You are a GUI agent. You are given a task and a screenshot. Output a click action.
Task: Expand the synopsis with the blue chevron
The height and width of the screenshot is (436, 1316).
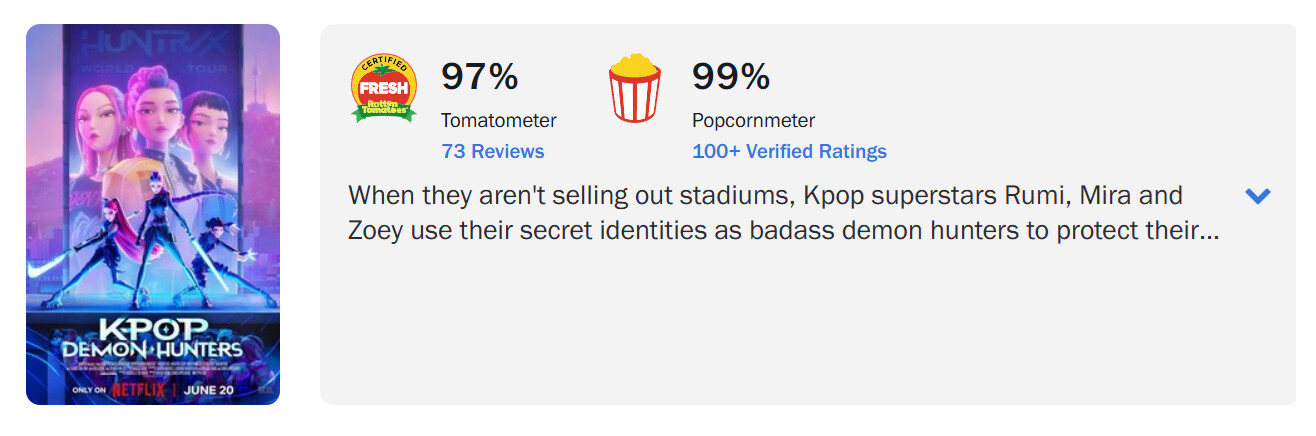(1257, 196)
